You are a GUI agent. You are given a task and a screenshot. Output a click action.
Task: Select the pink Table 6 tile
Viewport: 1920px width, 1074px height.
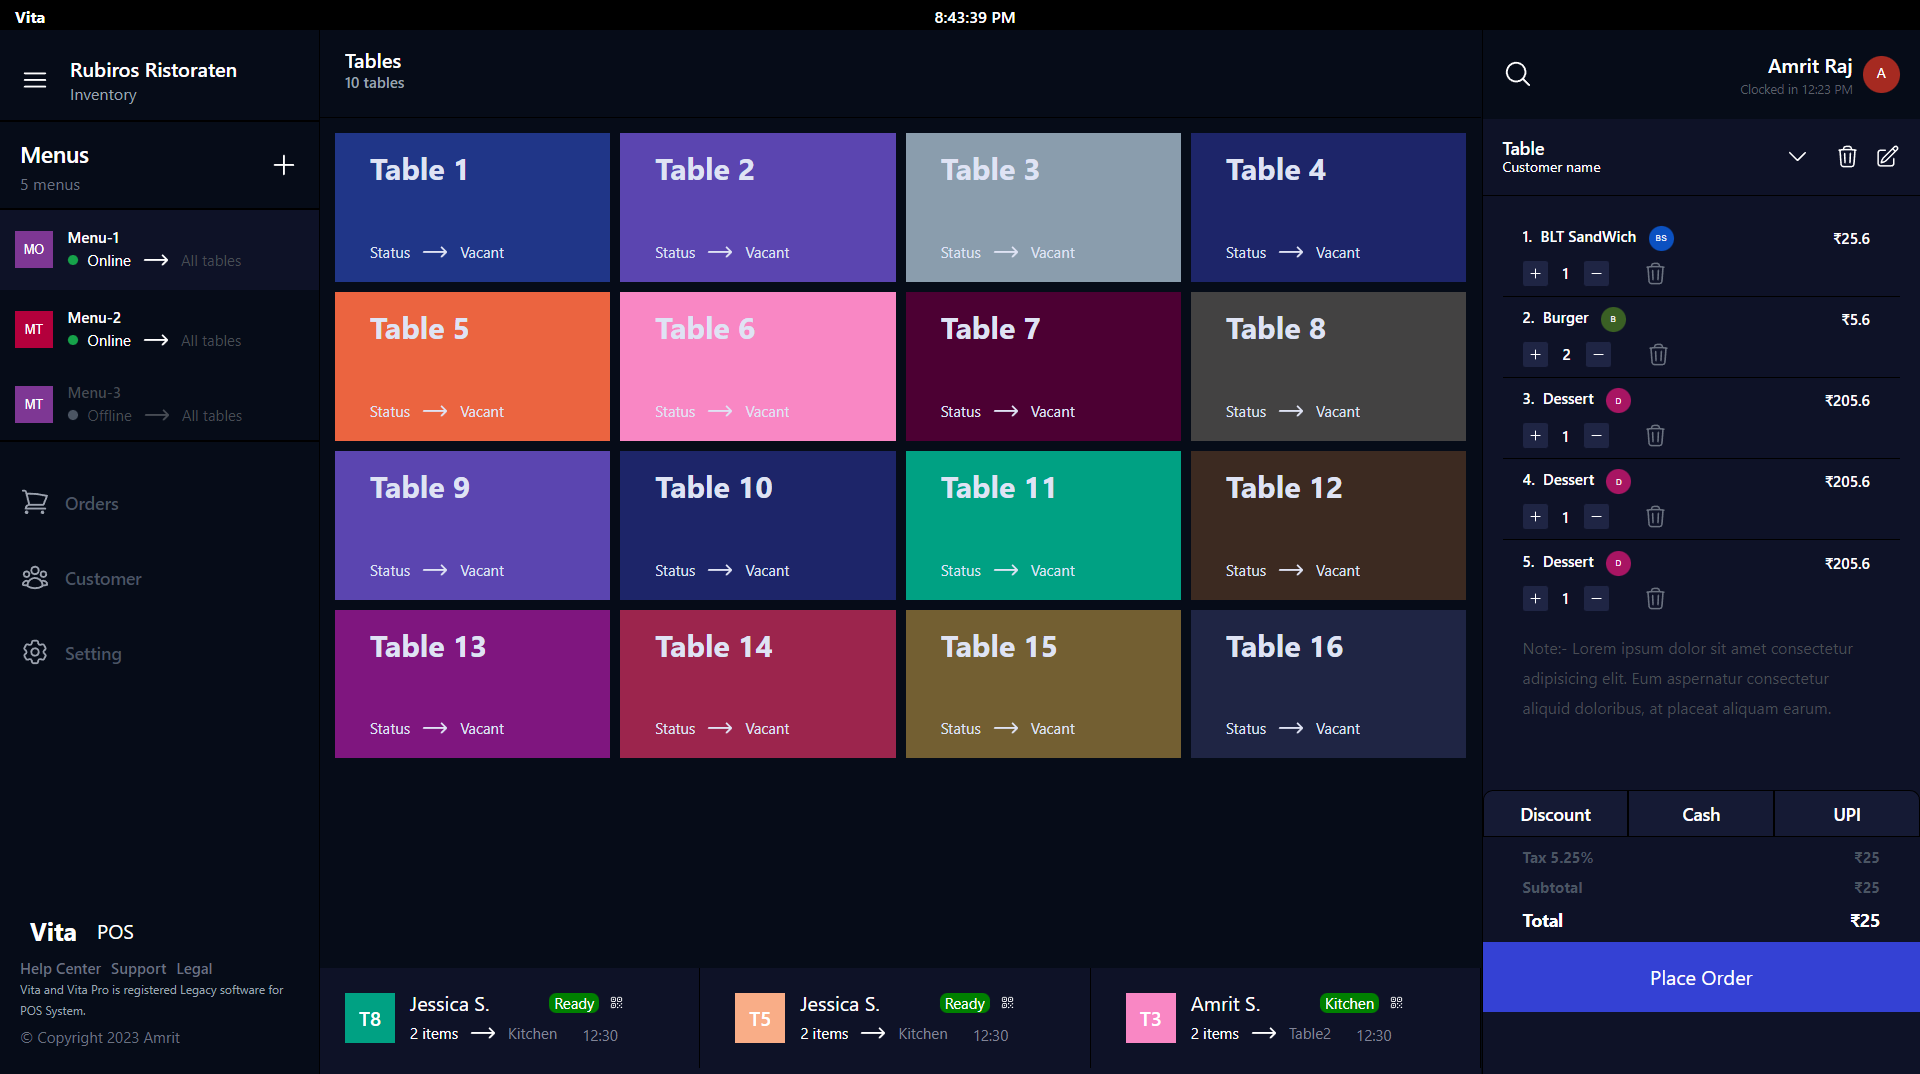(x=757, y=366)
